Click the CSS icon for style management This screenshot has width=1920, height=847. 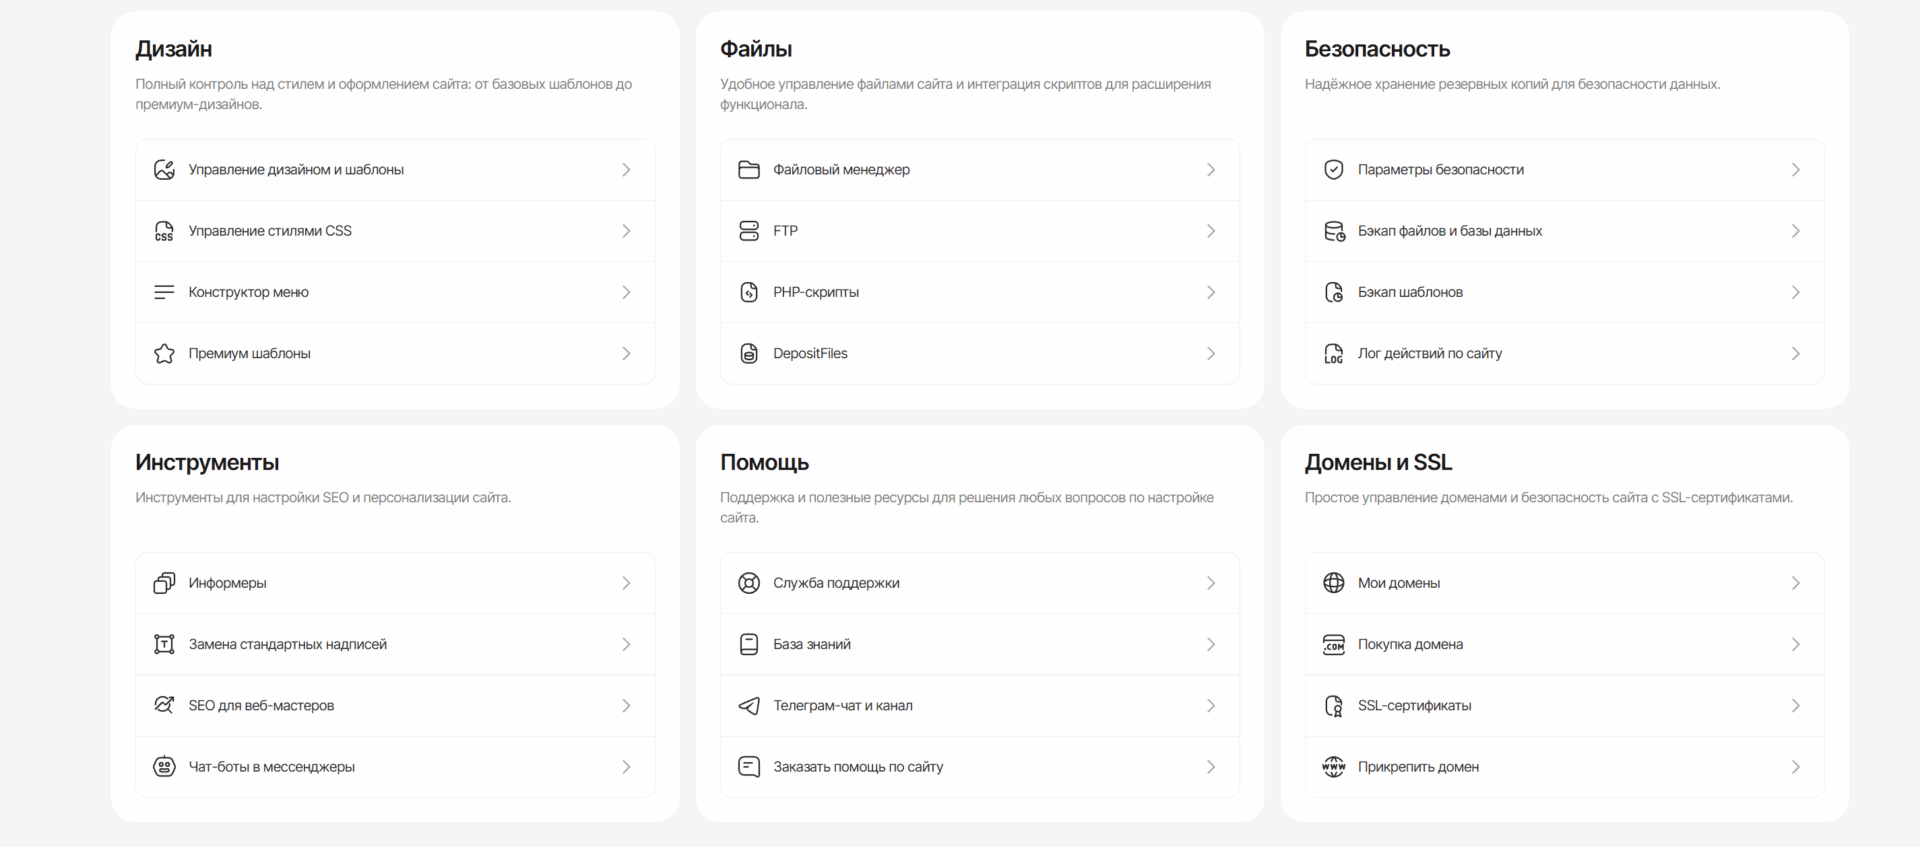pyautogui.click(x=164, y=231)
